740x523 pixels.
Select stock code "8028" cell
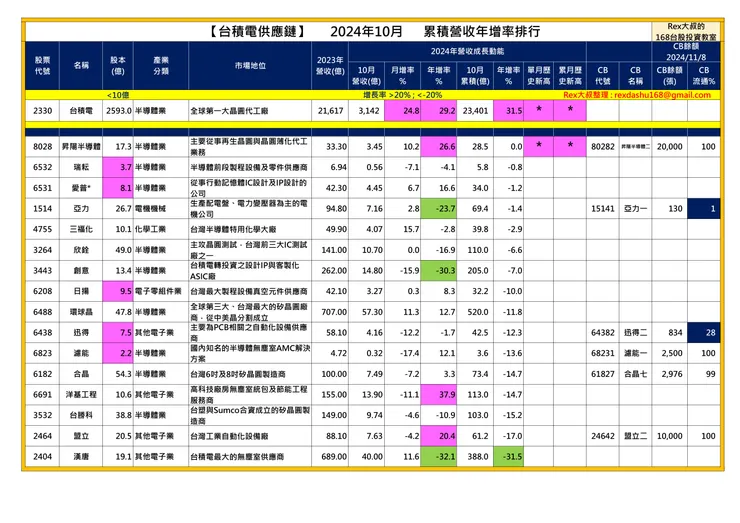[42, 147]
